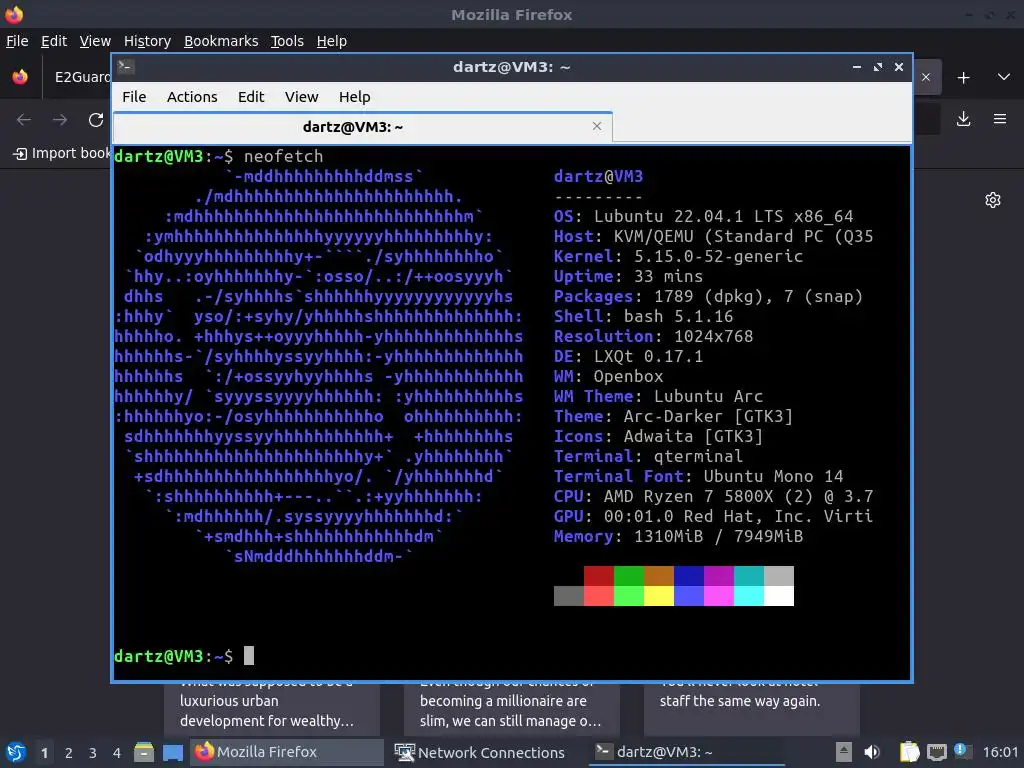Click the Uptime: 33 mins line

click(x=628, y=276)
